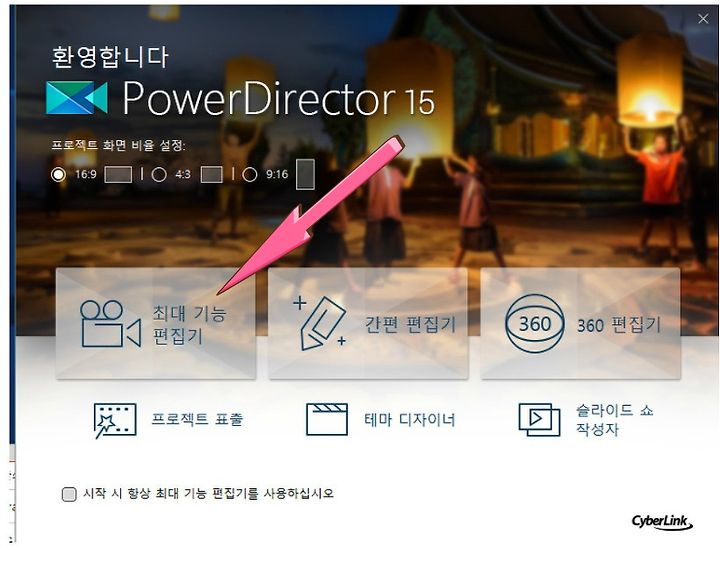Click the 최대 기능 편집기 label
720x568 pixels.
pos(189,325)
